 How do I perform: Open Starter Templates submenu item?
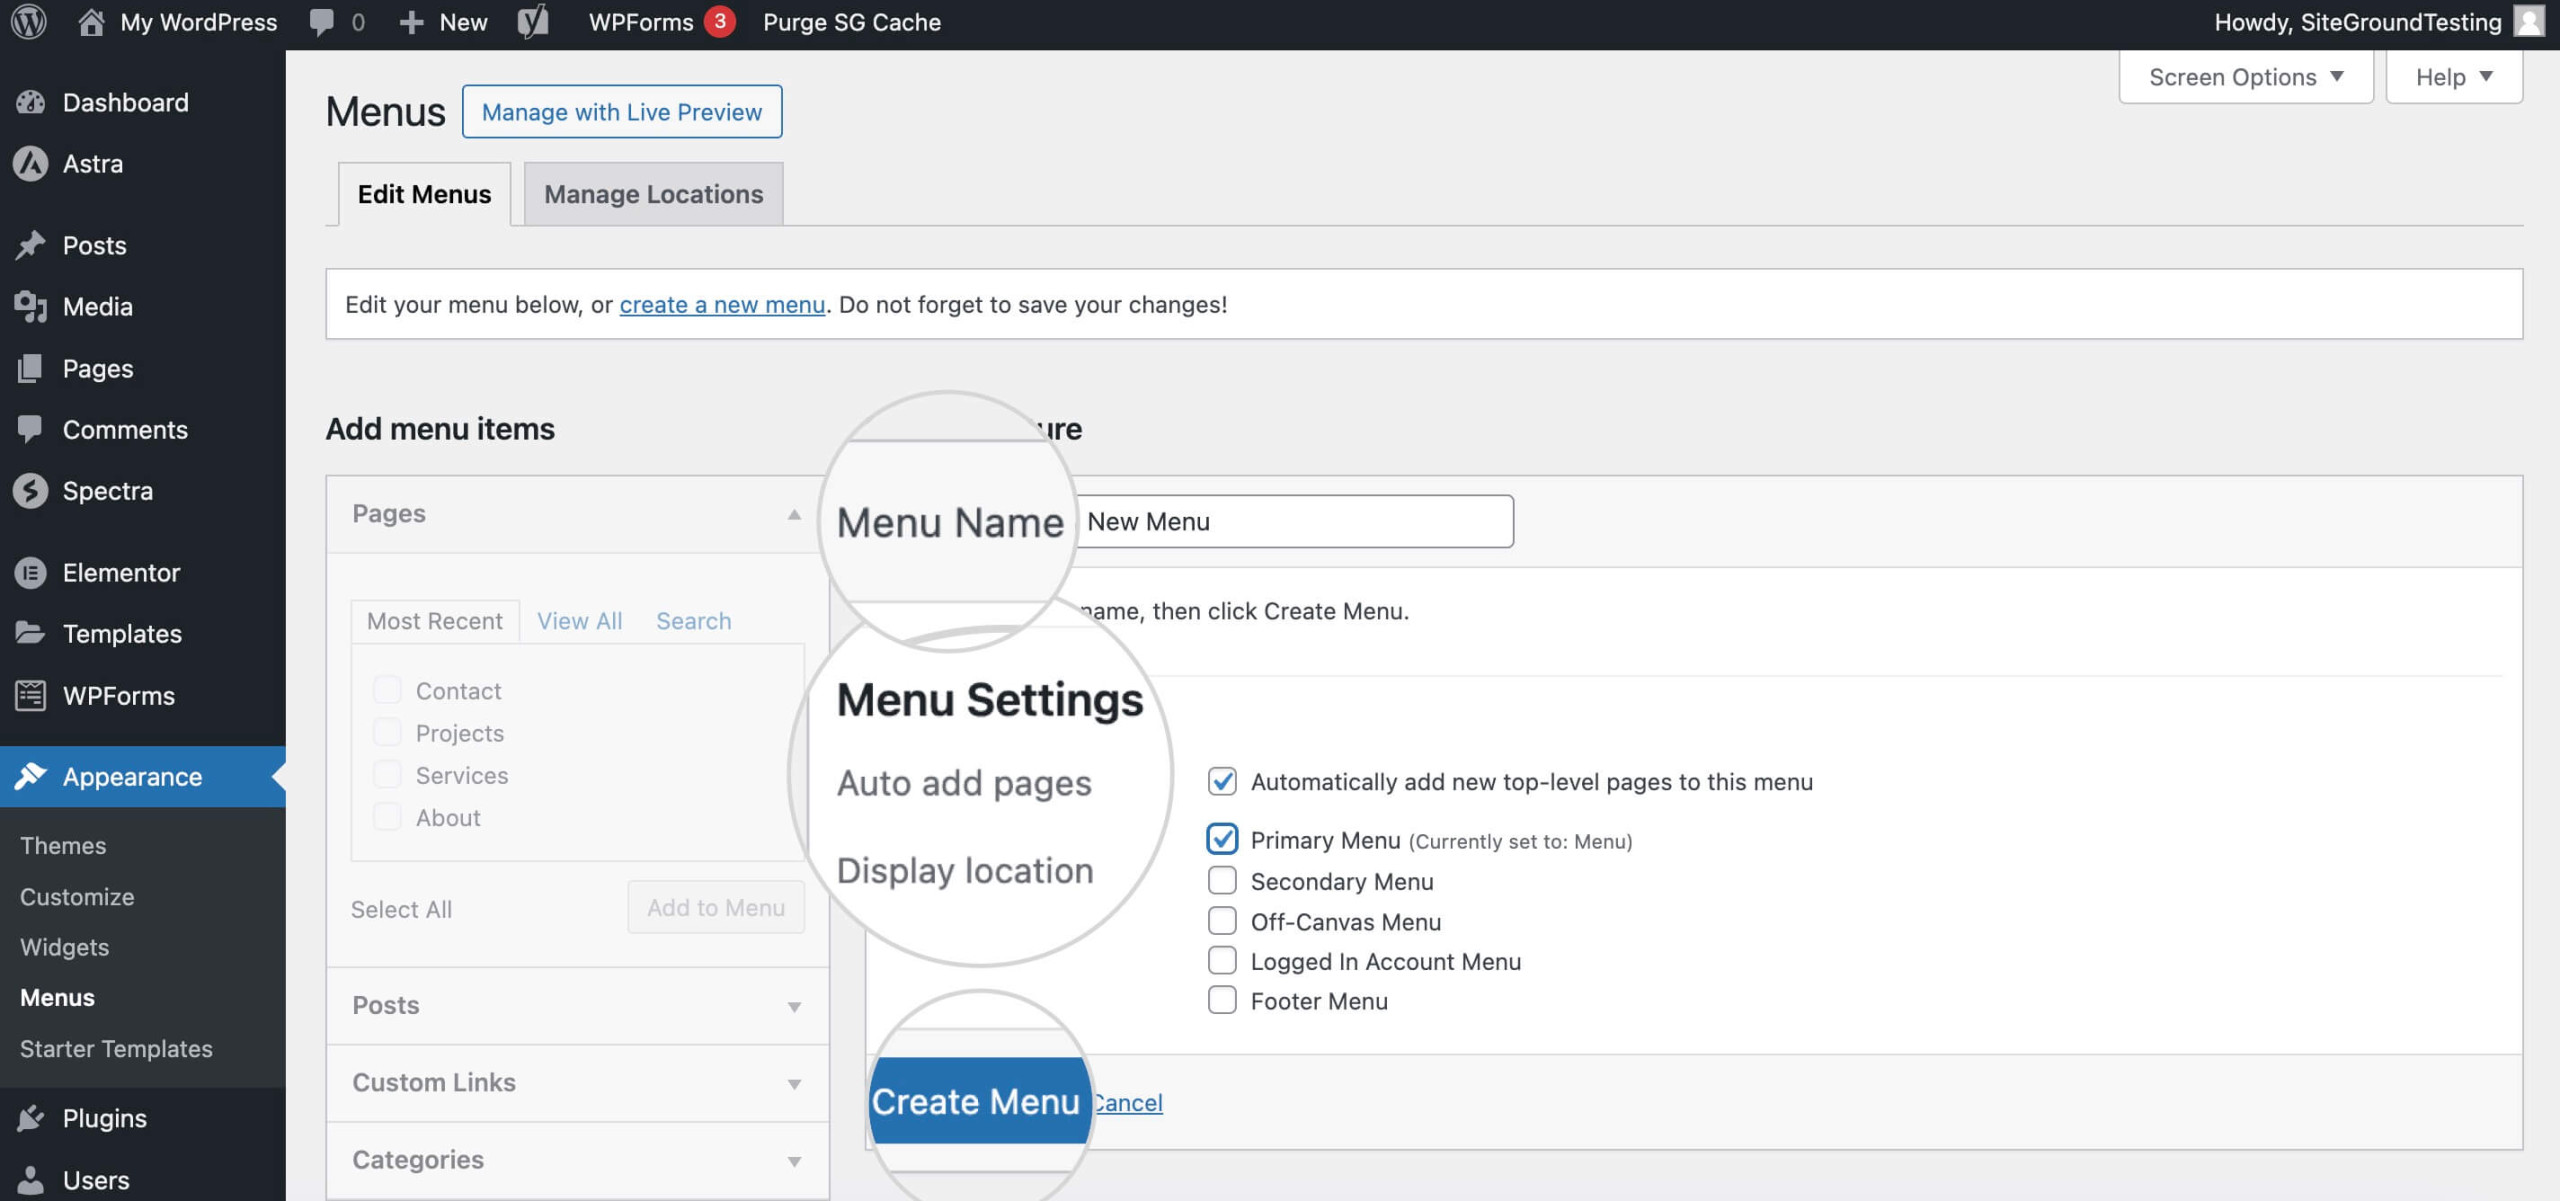pyautogui.click(x=116, y=1049)
